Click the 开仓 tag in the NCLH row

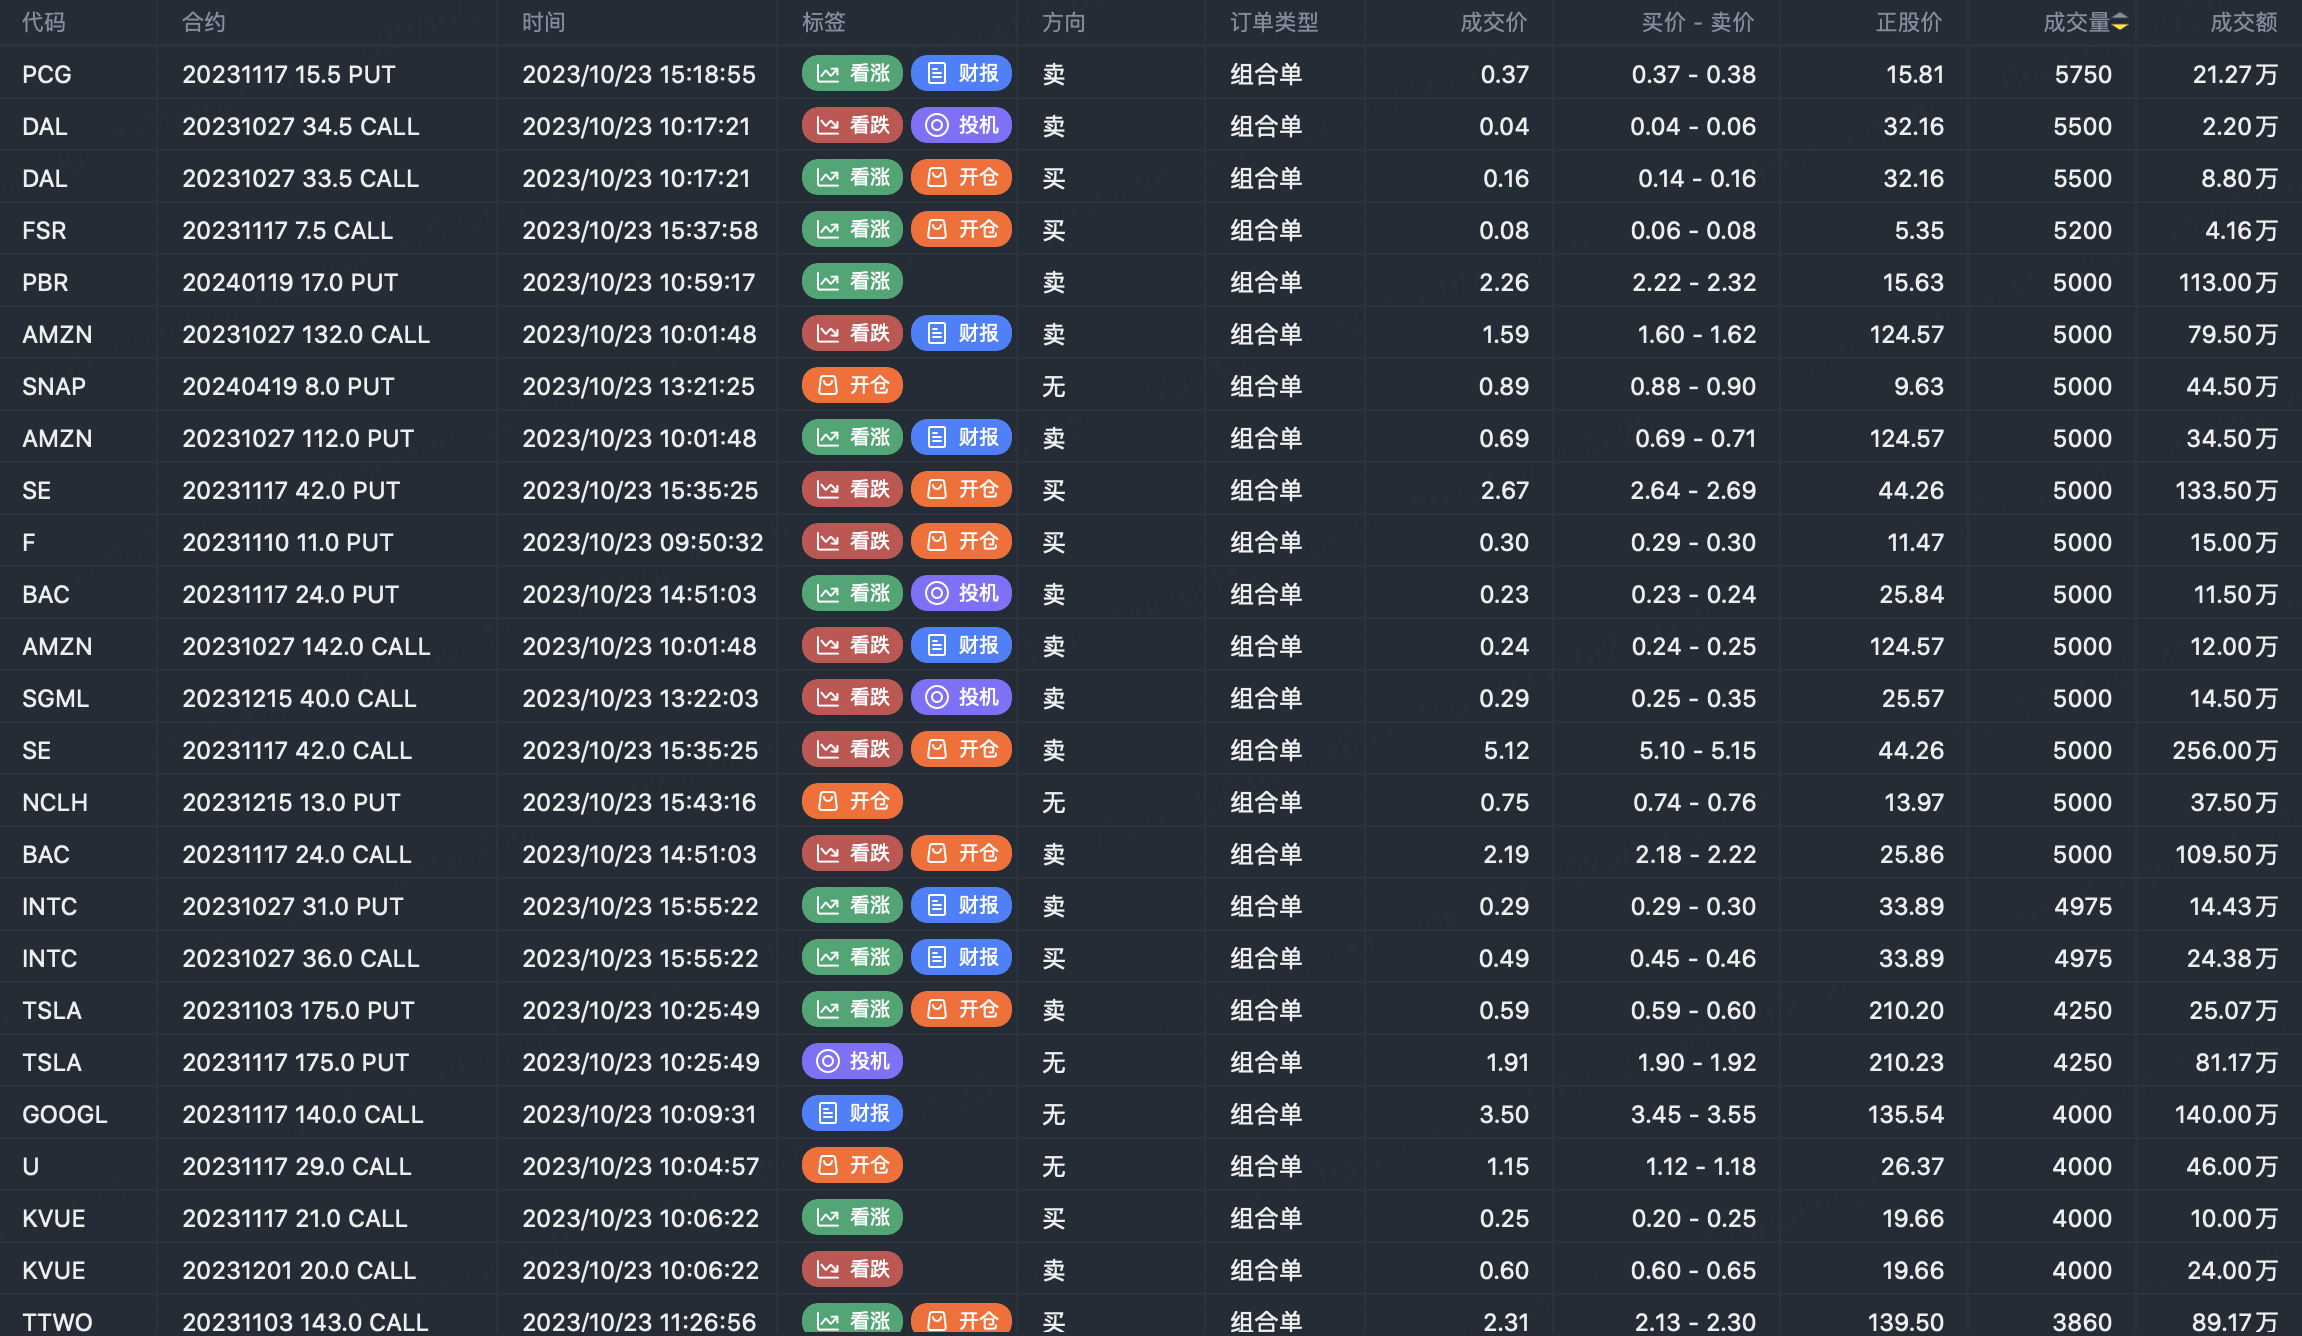click(852, 801)
